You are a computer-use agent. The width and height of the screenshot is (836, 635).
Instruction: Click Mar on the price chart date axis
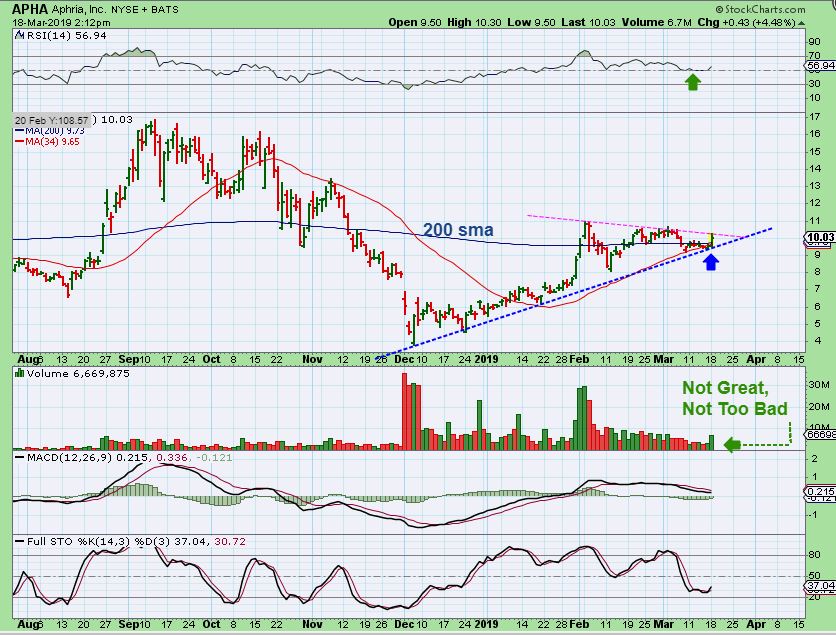663,359
